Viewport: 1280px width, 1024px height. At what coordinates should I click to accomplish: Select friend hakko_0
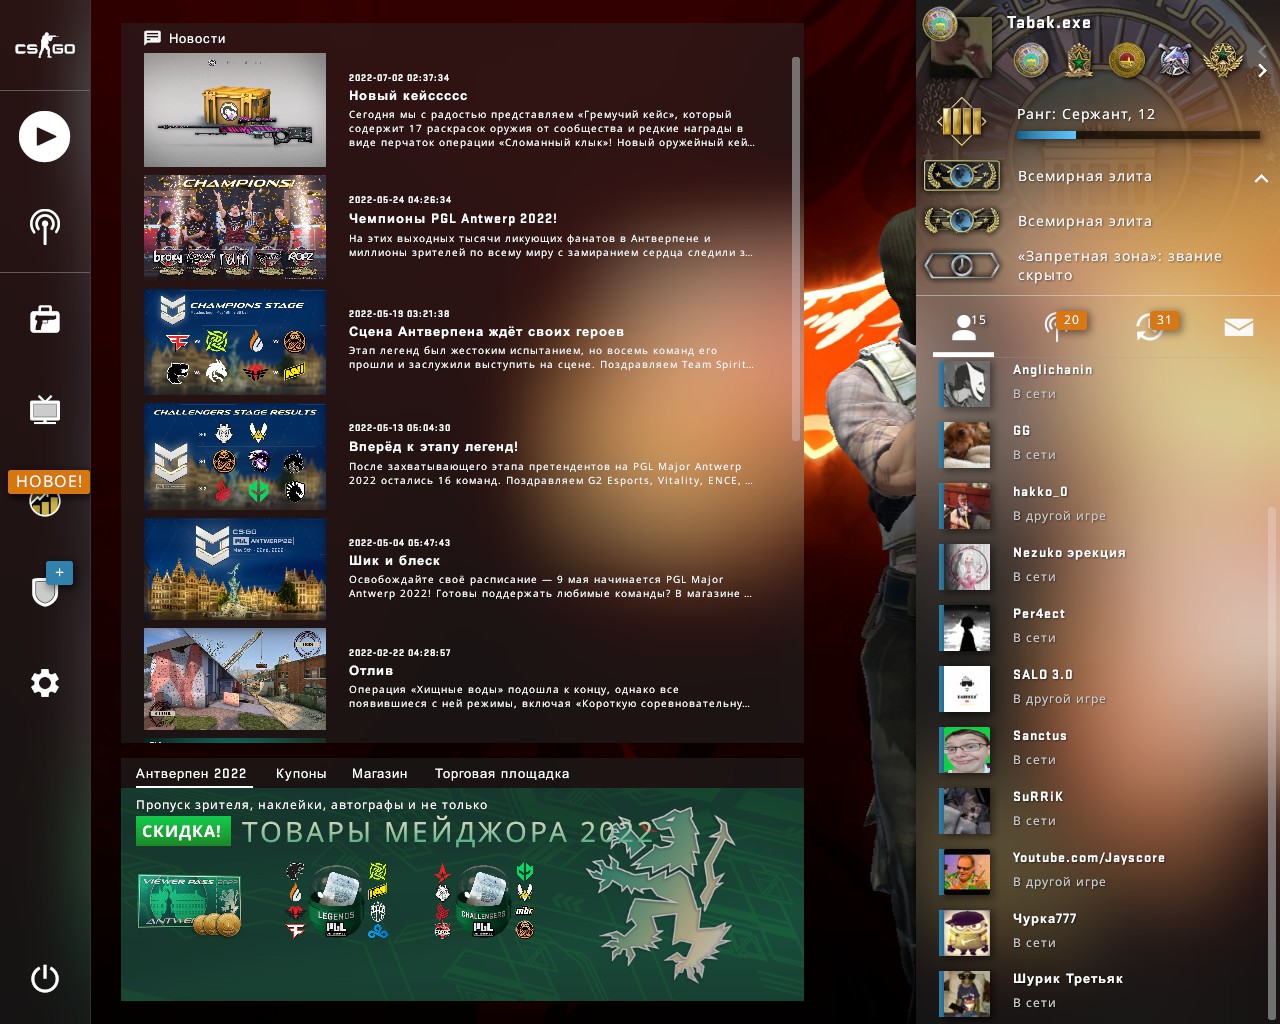coord(1100,505)
